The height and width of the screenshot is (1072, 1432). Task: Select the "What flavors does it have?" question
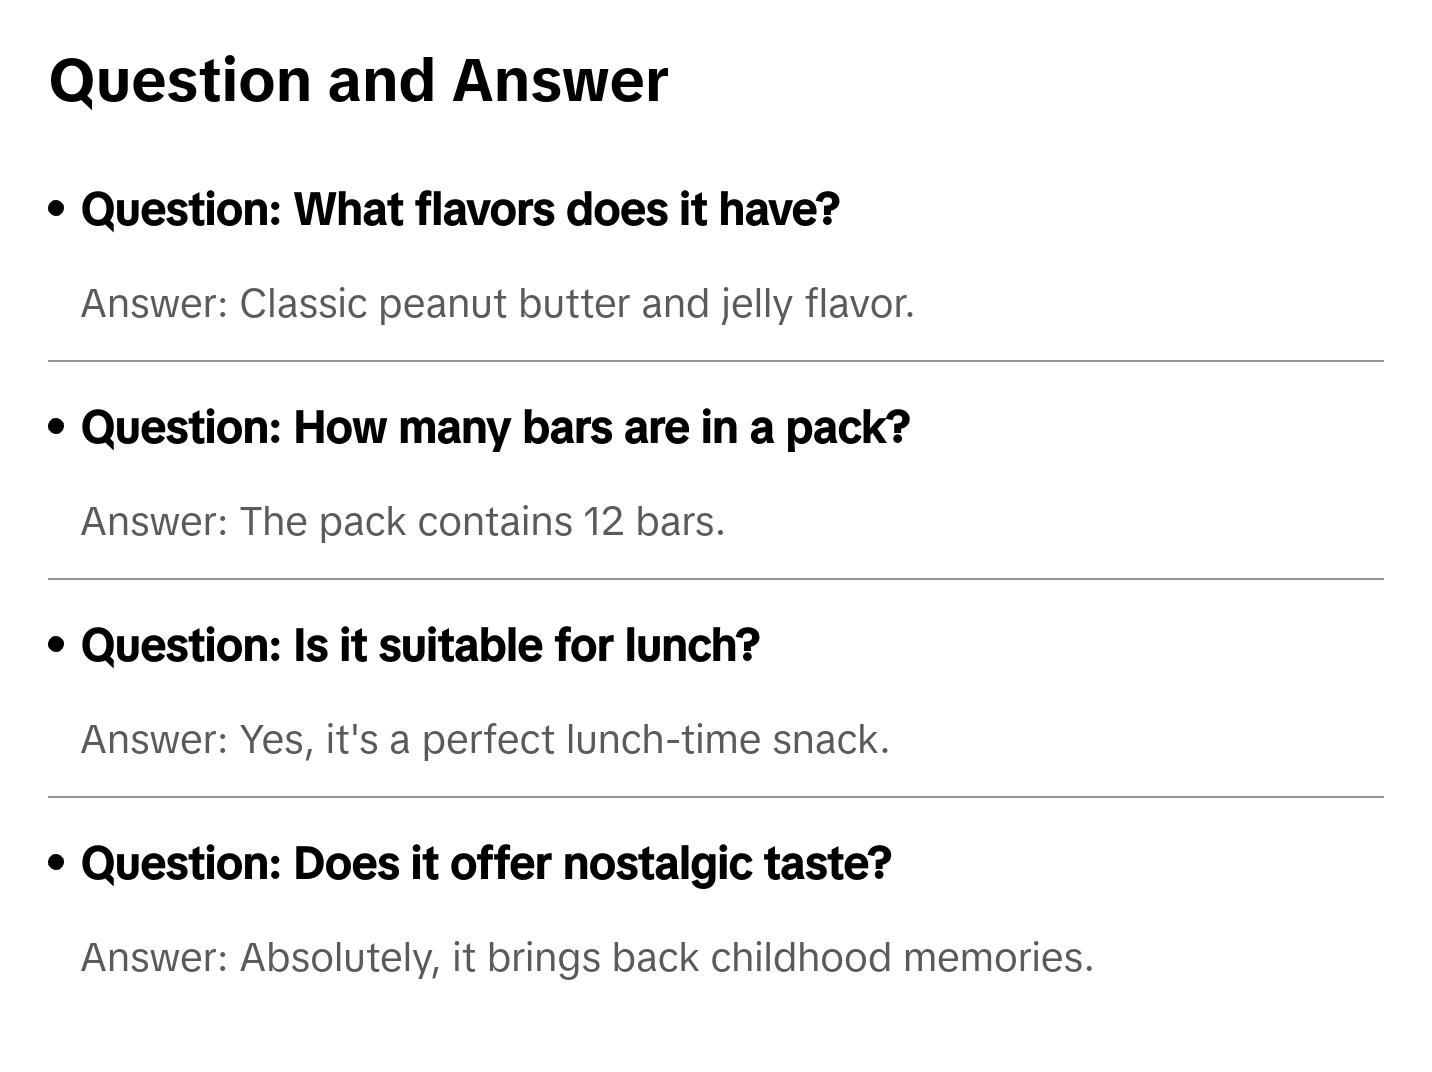(460, 210)
